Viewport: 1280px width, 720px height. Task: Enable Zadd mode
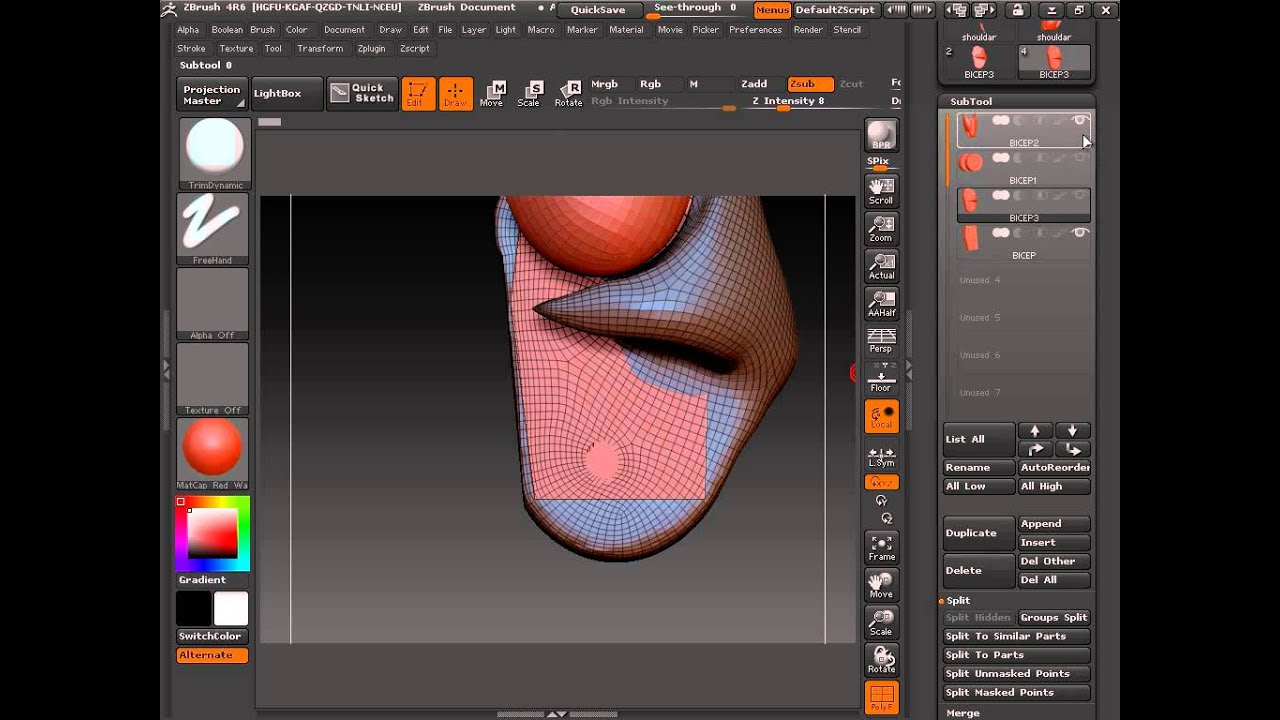[x=754, y=84]
